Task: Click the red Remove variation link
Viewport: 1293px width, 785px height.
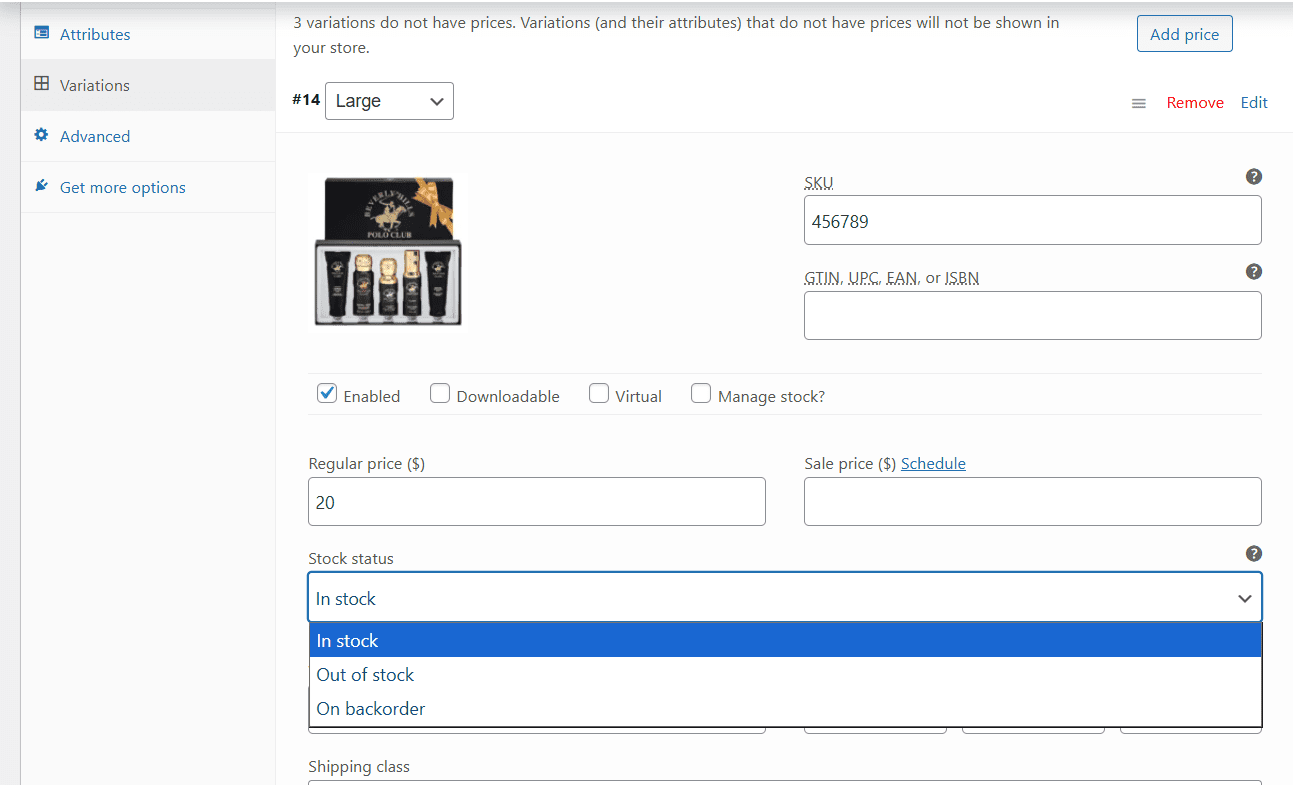Action: pos(1195,103)
